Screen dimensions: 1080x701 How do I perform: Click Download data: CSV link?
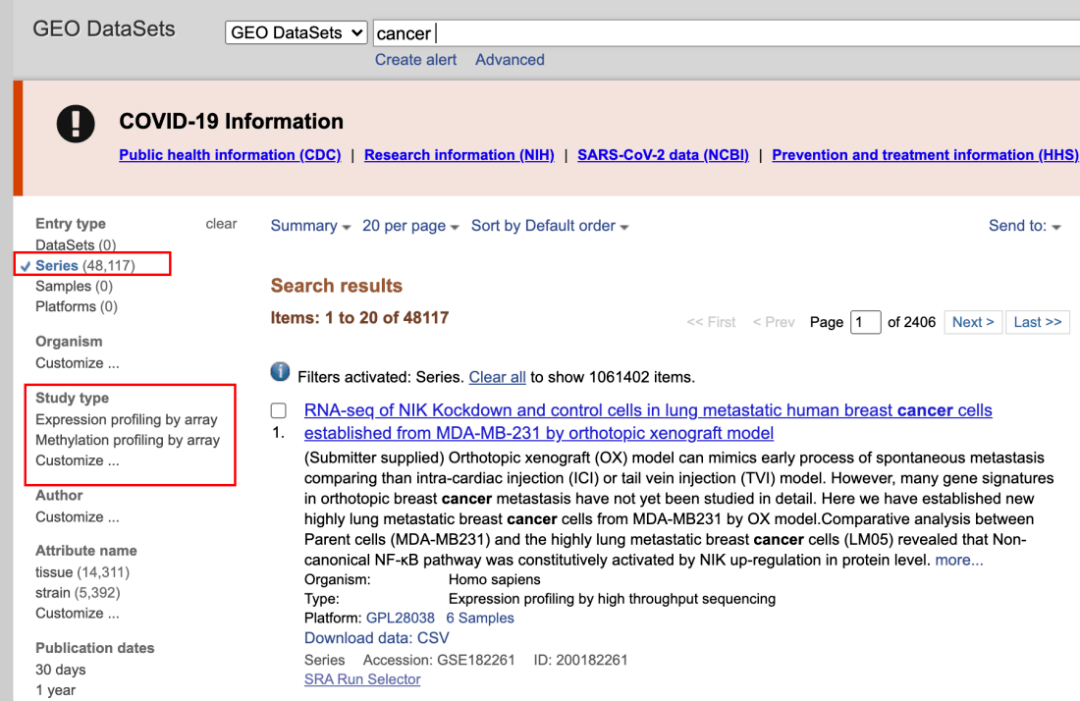pyautogui.click(x=377, y=638)
